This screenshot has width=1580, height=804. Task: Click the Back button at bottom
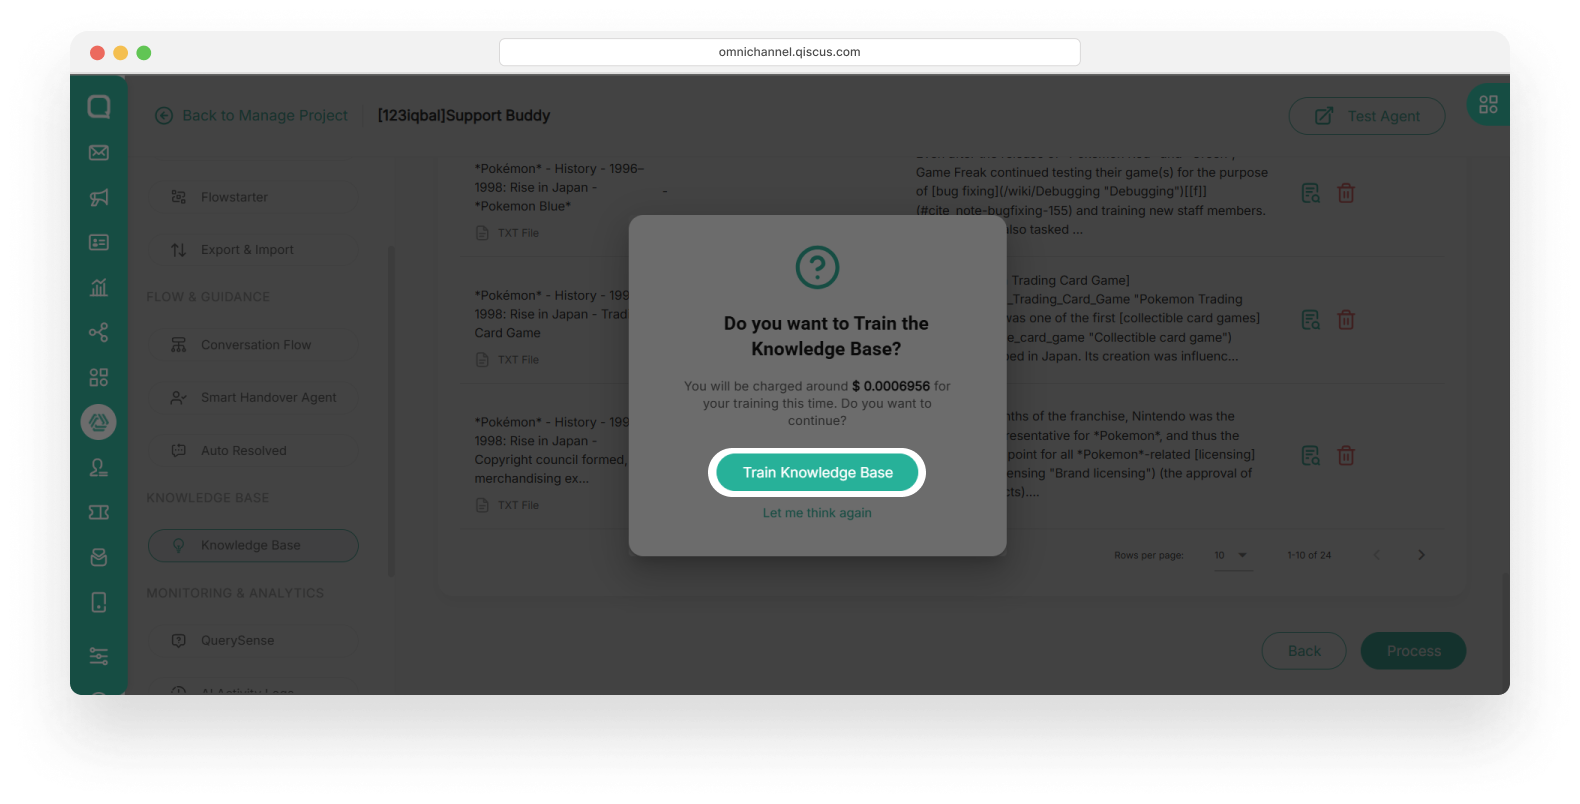[1304, 651]
